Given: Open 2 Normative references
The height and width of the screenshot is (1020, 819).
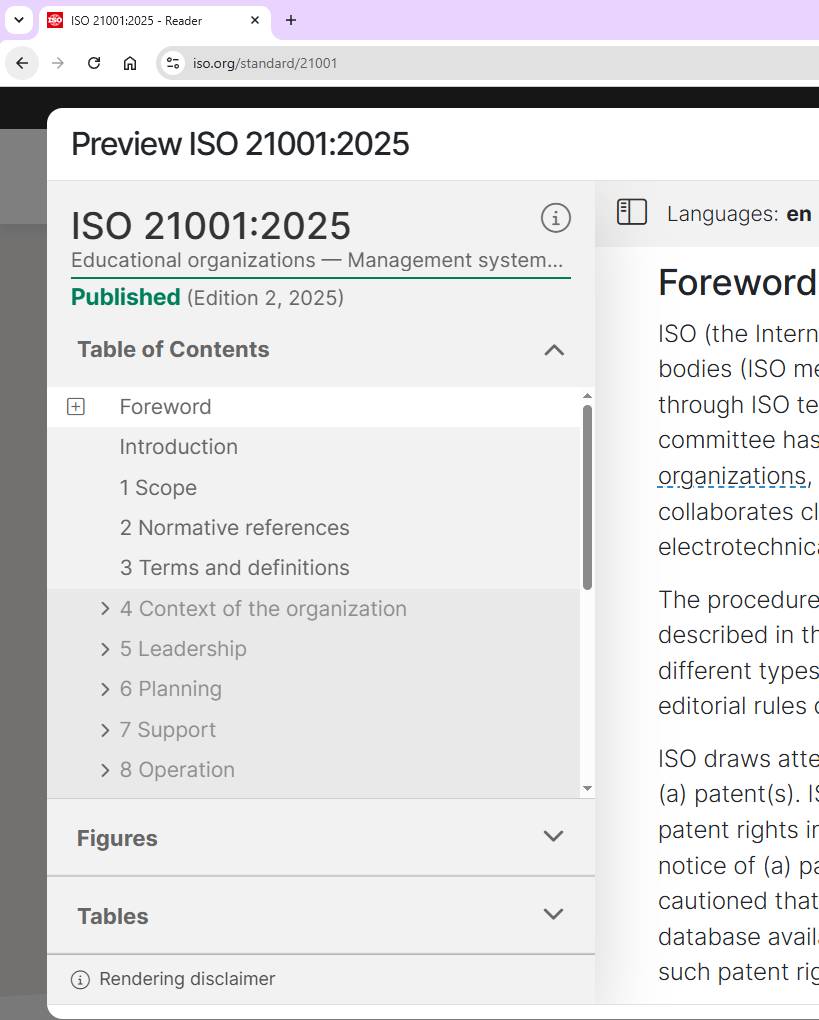Looking at the screenshot, I should click(234, 528).
